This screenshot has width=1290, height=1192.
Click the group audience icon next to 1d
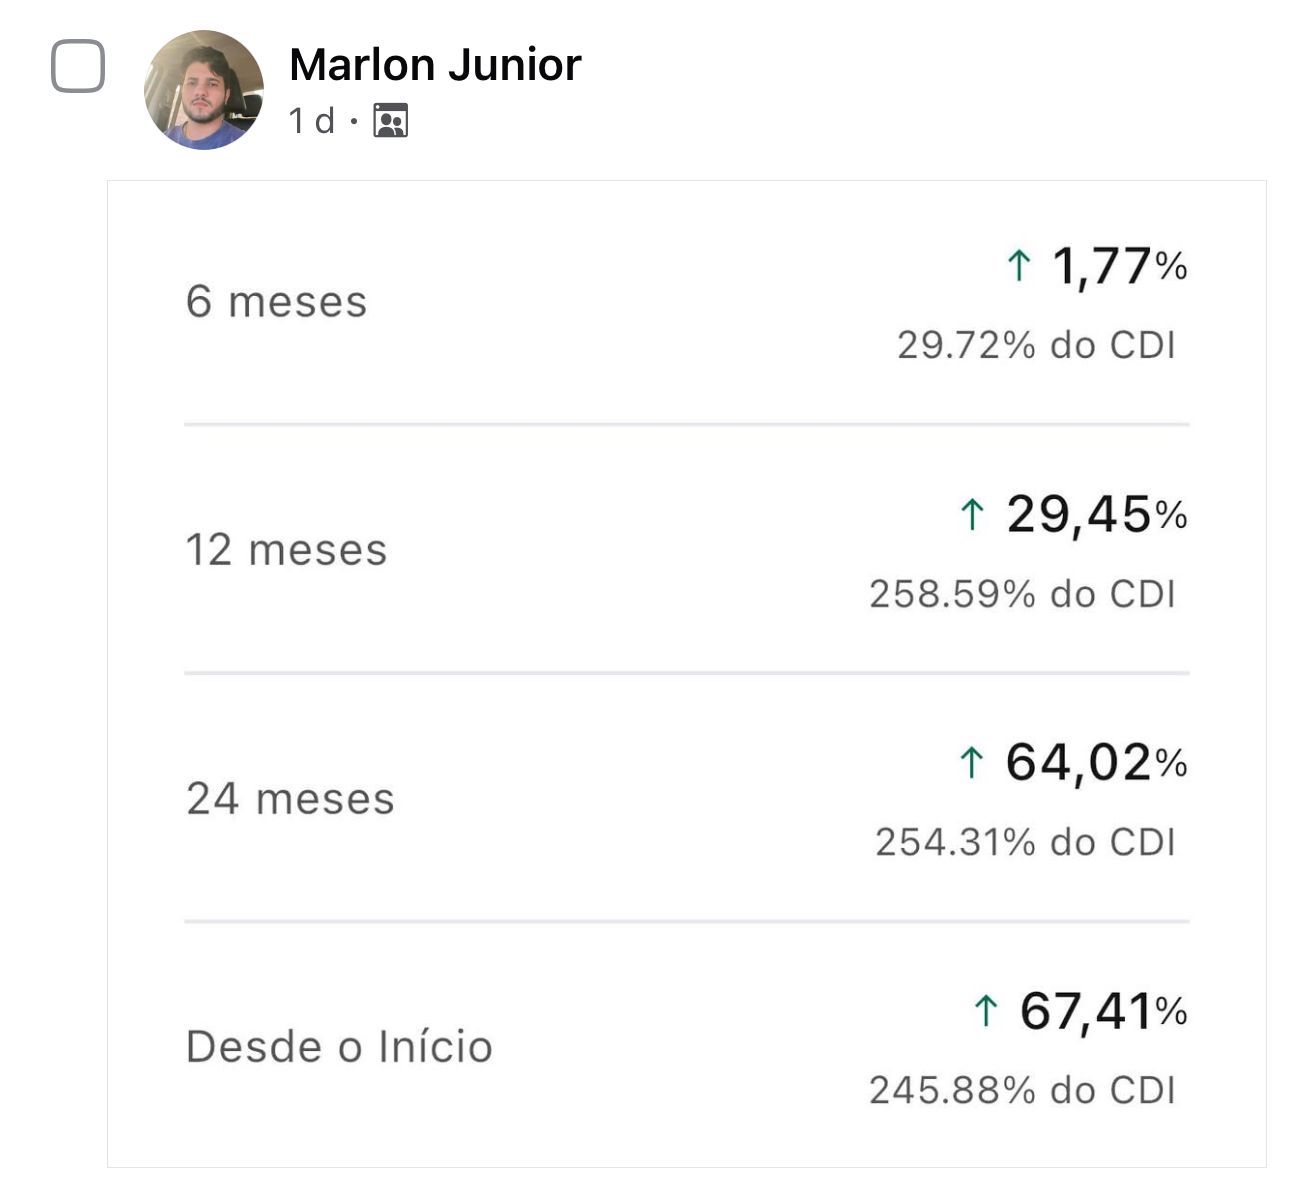point(391,121)
